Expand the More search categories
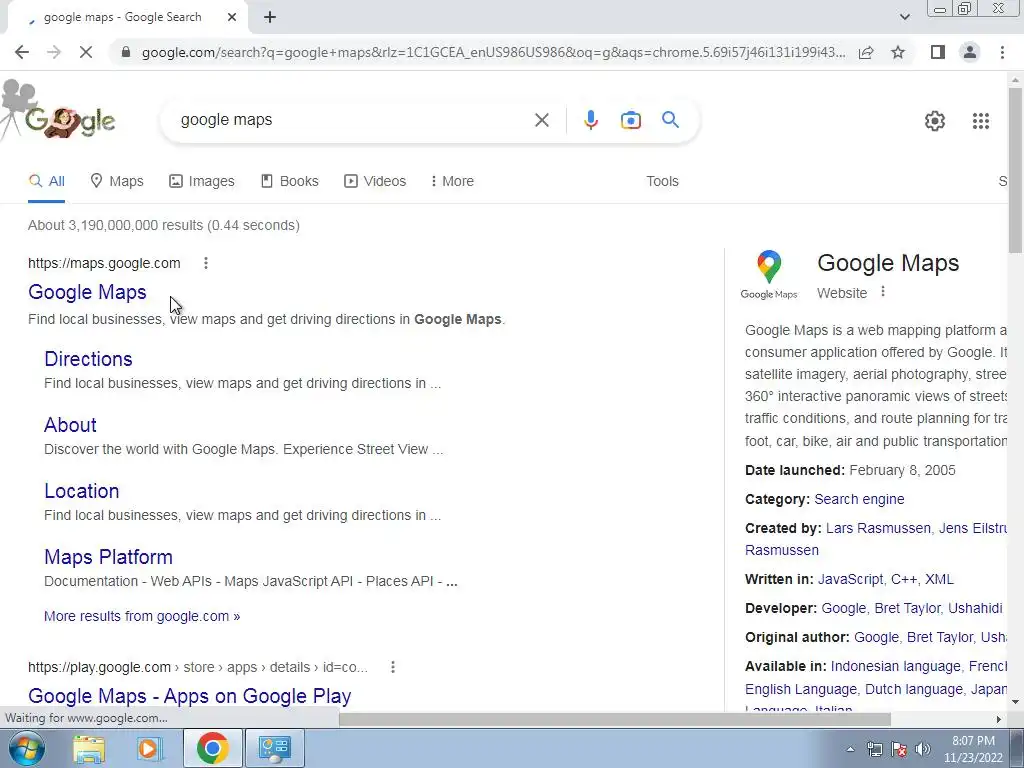The height and width of the screenshot is (768, 1024). 452,182
